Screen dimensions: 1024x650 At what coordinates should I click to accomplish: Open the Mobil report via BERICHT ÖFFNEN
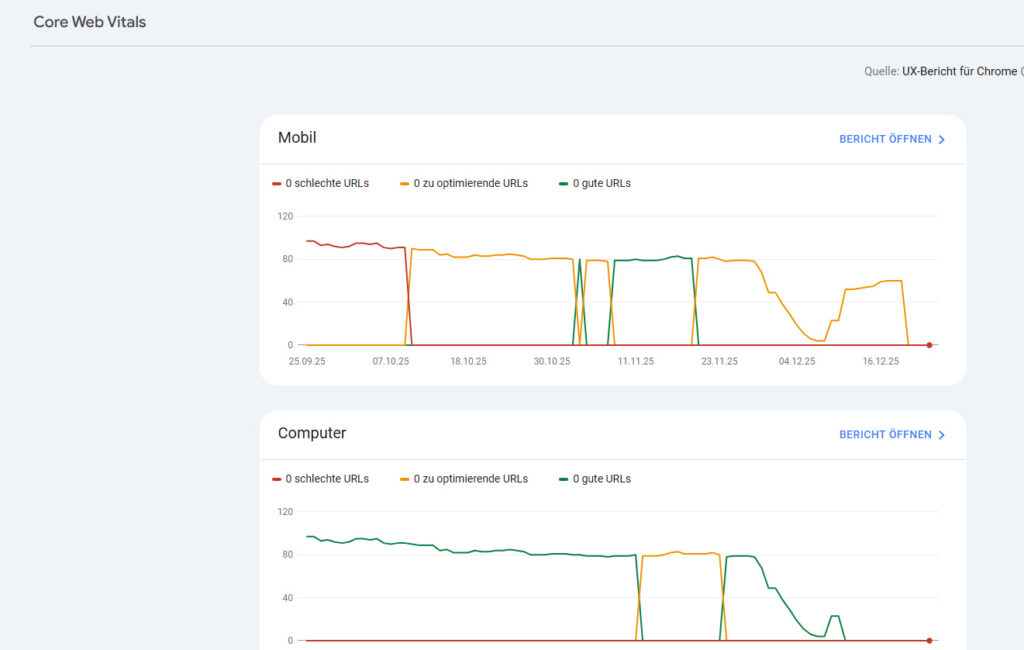(886, 140)
